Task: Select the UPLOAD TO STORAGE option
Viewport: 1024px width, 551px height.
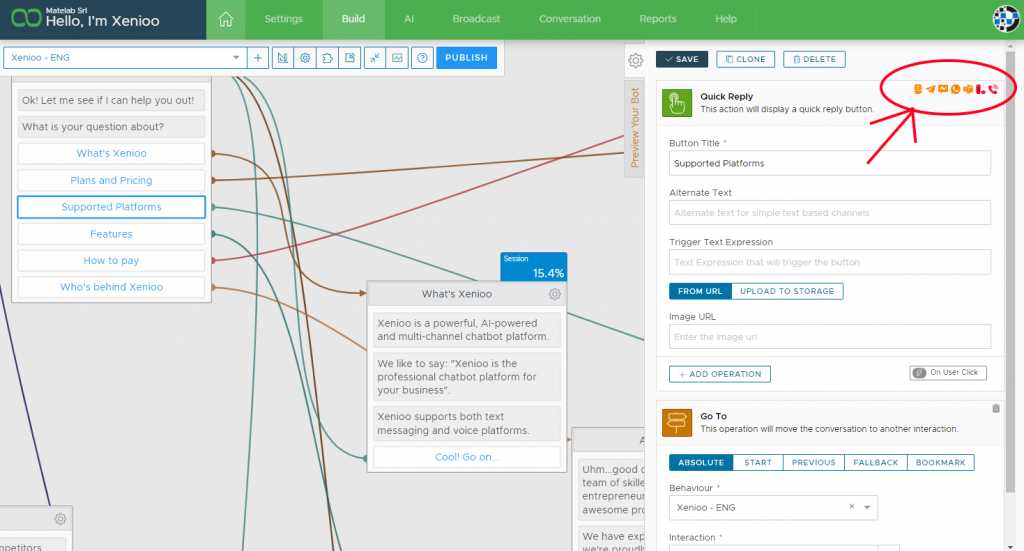Action: pyautogui.click(x=787, y=291)
